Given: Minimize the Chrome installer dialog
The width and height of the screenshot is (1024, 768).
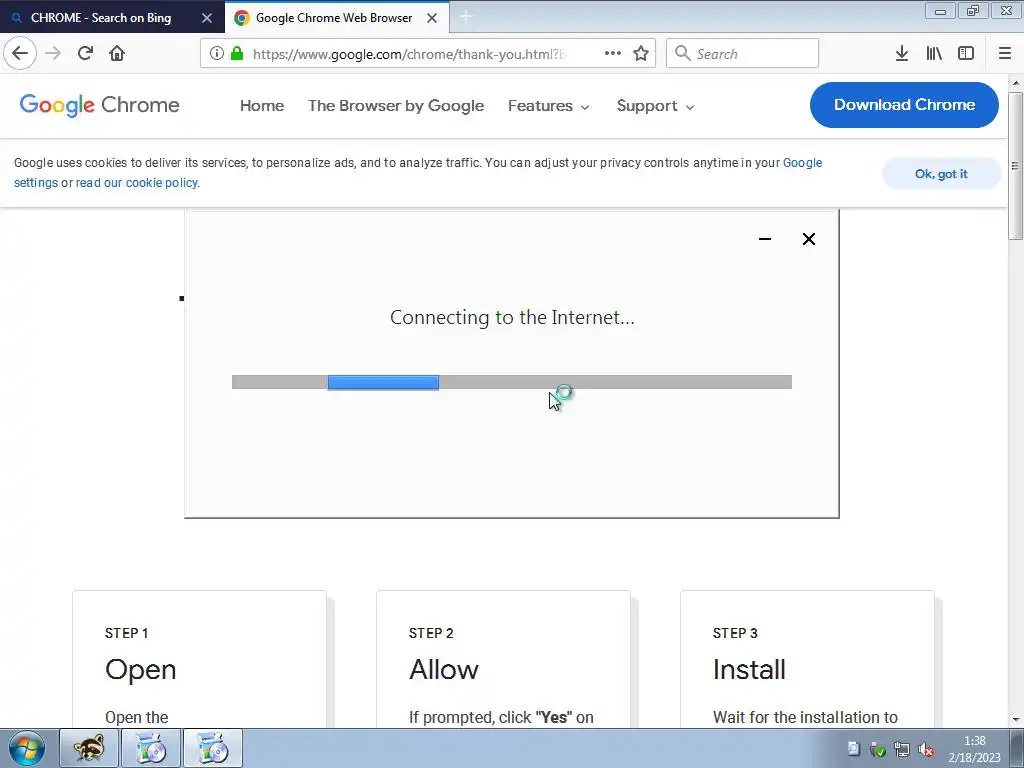Looking at the screenshot, I should tap(765, 239).
